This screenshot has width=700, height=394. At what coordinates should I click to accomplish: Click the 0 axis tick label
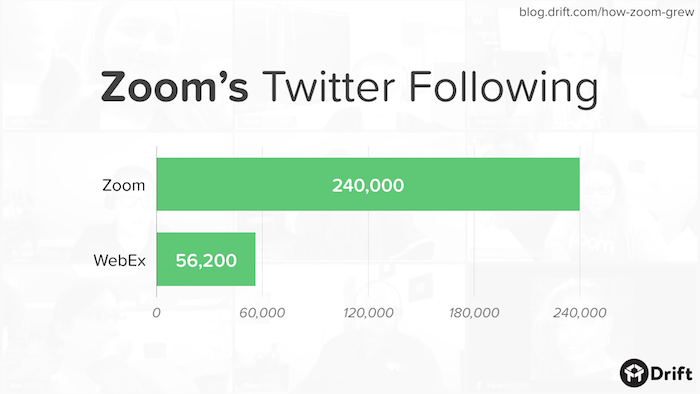point(156,313)
